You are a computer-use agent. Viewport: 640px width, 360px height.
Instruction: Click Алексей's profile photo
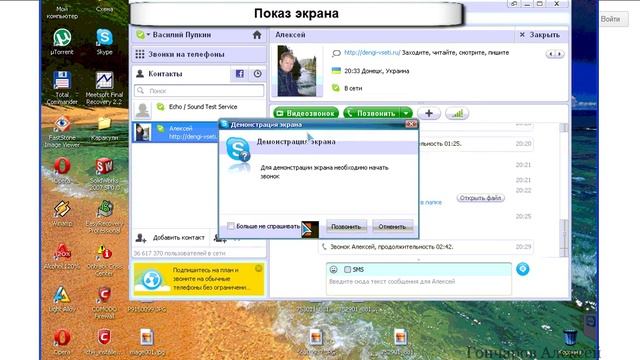click(x=297, y=71)
